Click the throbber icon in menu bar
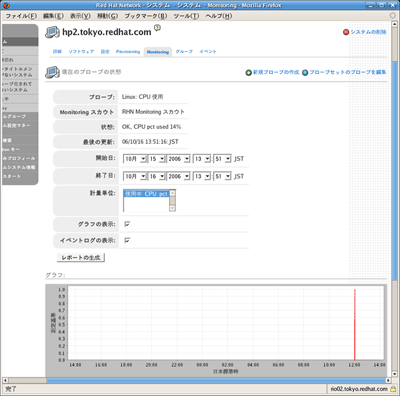 point(393,16)
